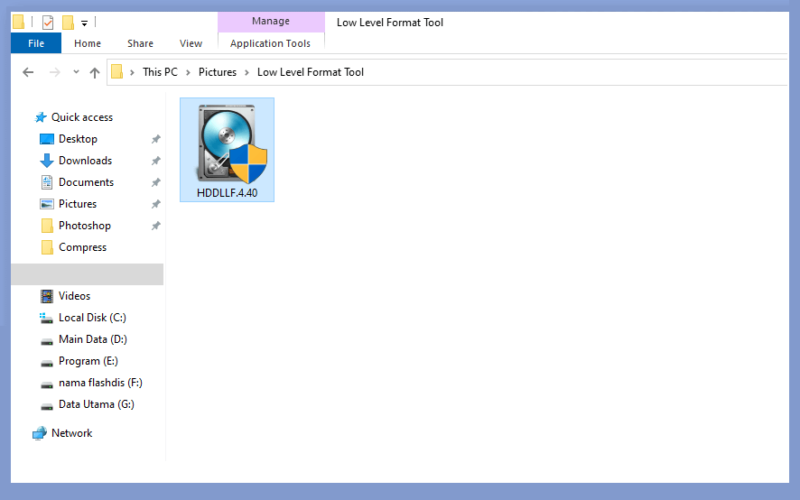Unpin Pictures using its pin icon
Viewport: 800px width, 500px height.
(156, 204)
